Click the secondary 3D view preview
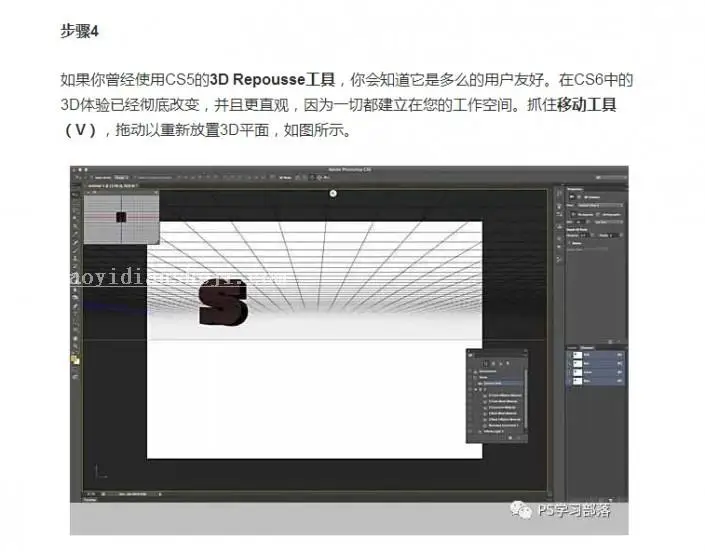The image size is (705, 552). (x=121, y=219)
